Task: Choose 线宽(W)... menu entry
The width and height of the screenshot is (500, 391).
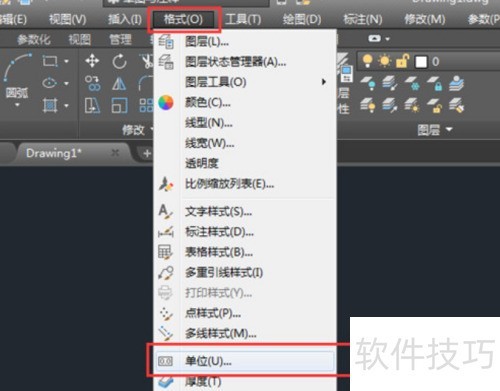Action: [245, 143]
